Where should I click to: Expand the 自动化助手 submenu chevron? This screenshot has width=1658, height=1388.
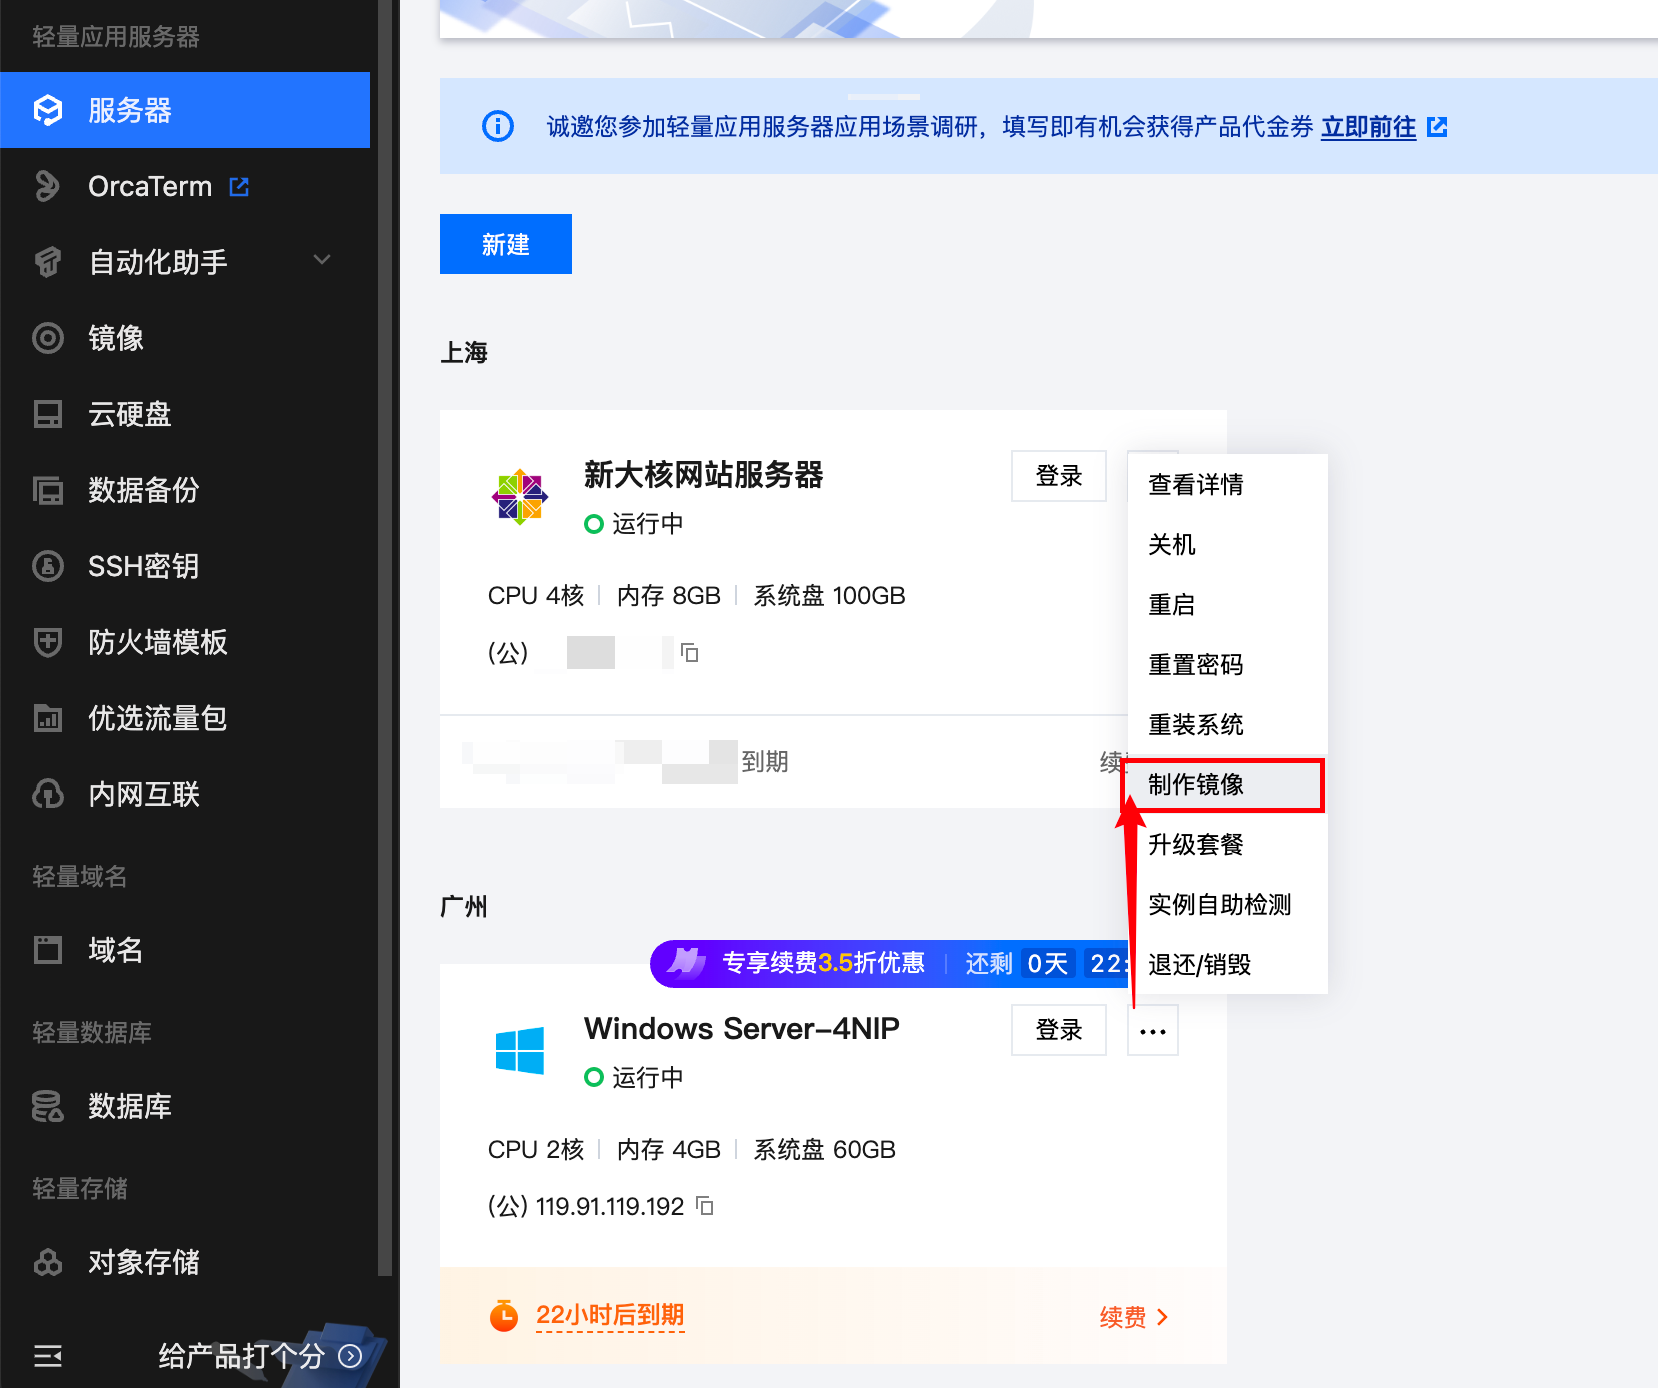tap(322, 261)
